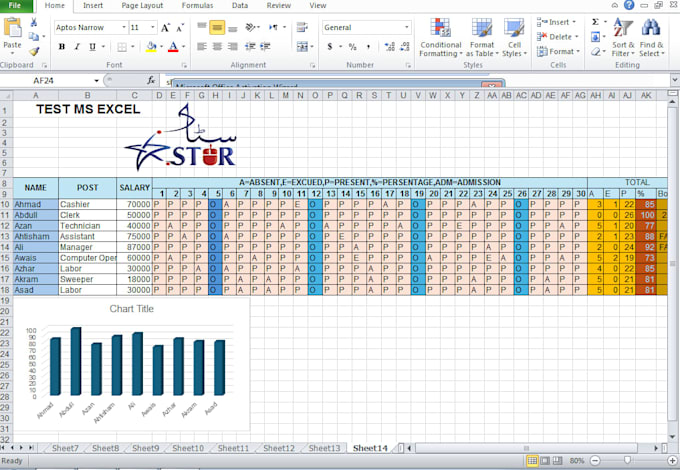Click Merge & Center icon
680x470 pixels.
(x=302, y=46)
